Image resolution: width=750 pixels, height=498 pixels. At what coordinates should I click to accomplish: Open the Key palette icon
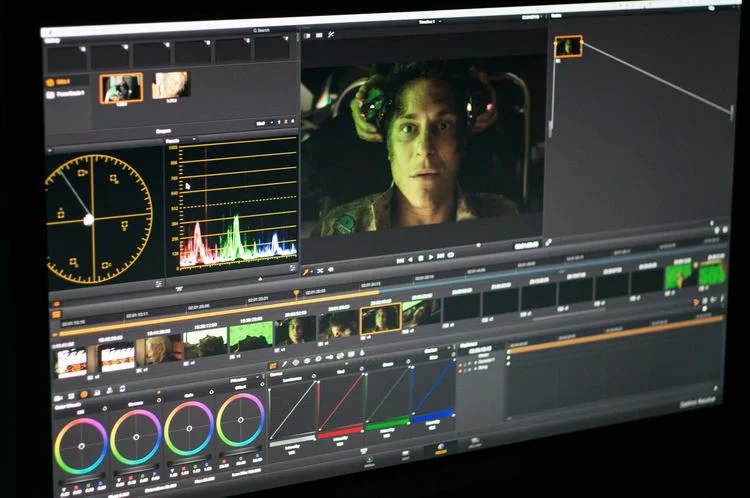(x=329, y=357)
